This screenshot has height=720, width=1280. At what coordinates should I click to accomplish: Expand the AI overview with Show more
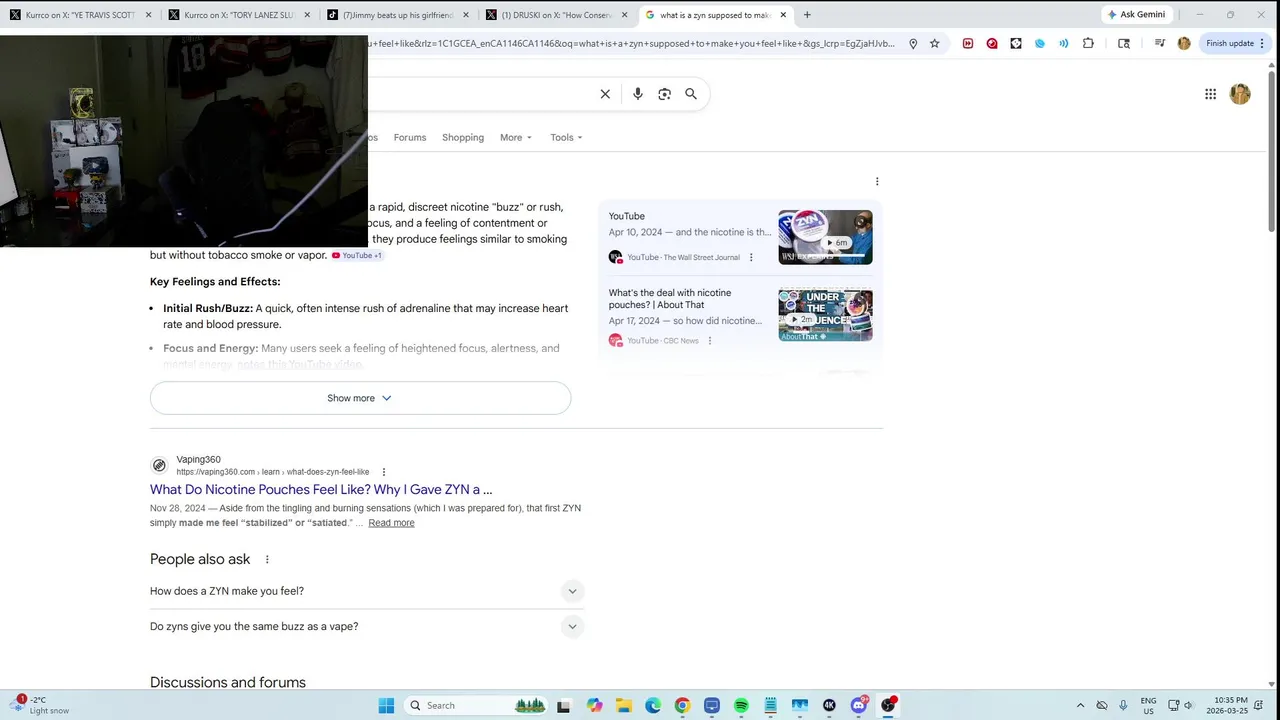coord(360,398)
